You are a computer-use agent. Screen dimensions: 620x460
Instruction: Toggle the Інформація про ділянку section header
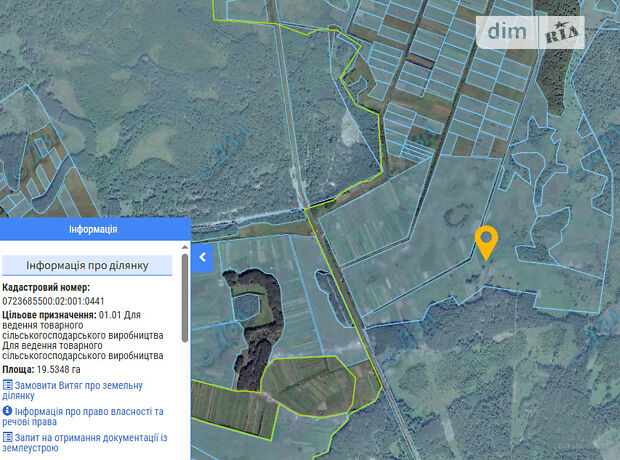coord(87,265)
